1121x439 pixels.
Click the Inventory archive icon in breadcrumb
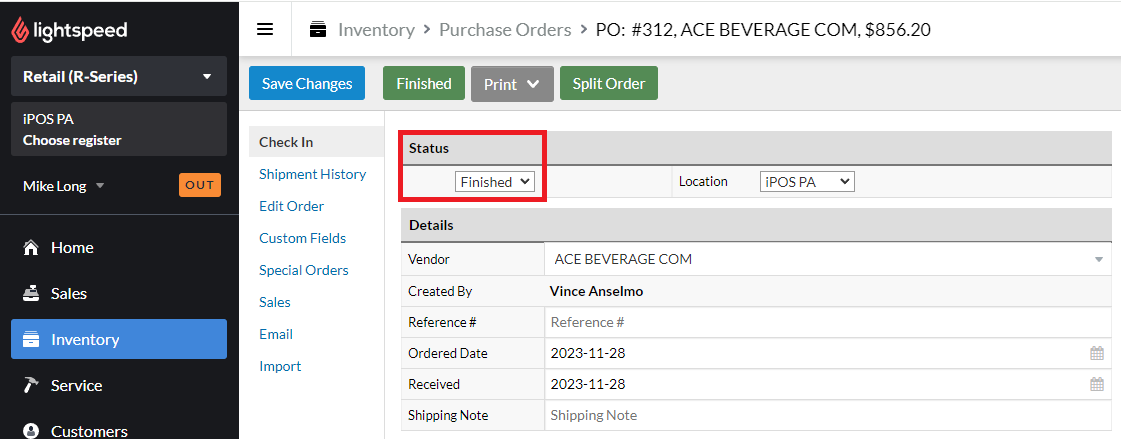318,29
